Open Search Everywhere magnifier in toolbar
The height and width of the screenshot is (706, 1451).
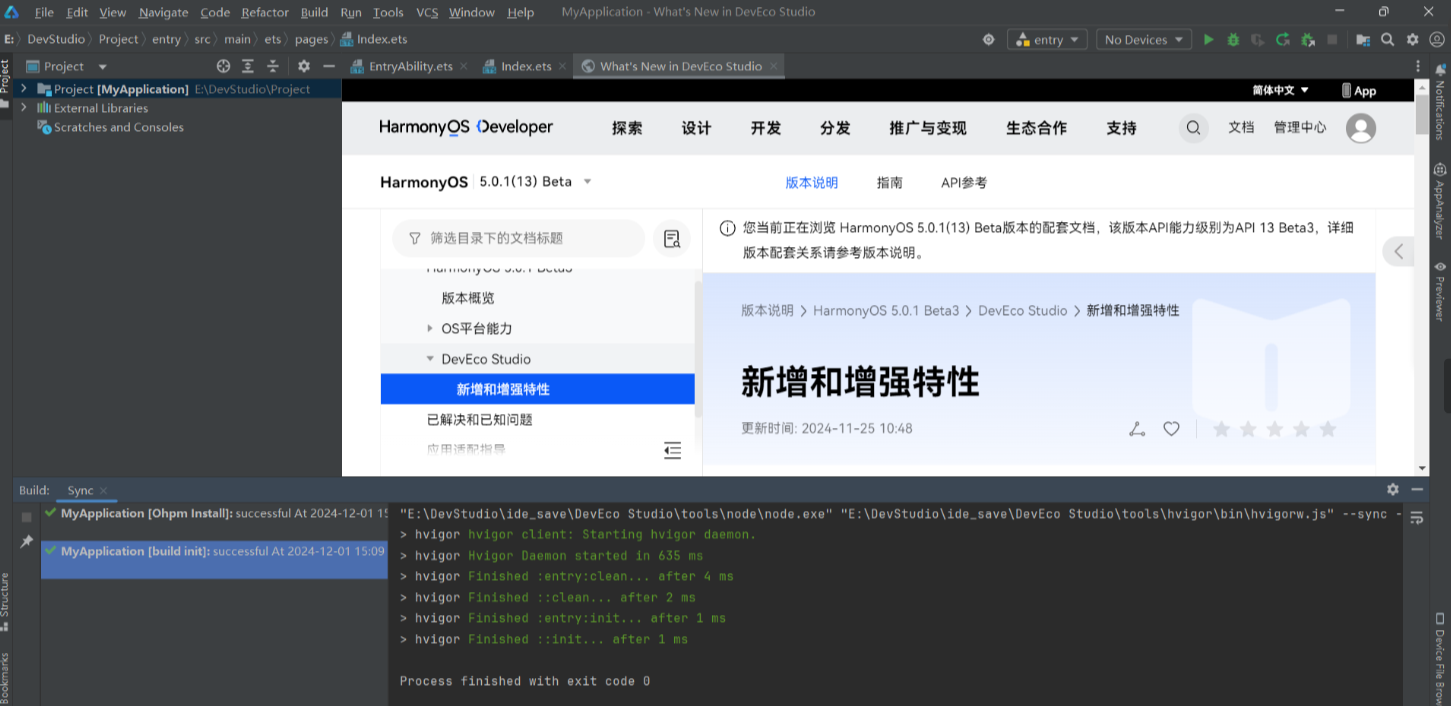(x=1388, y=40)
